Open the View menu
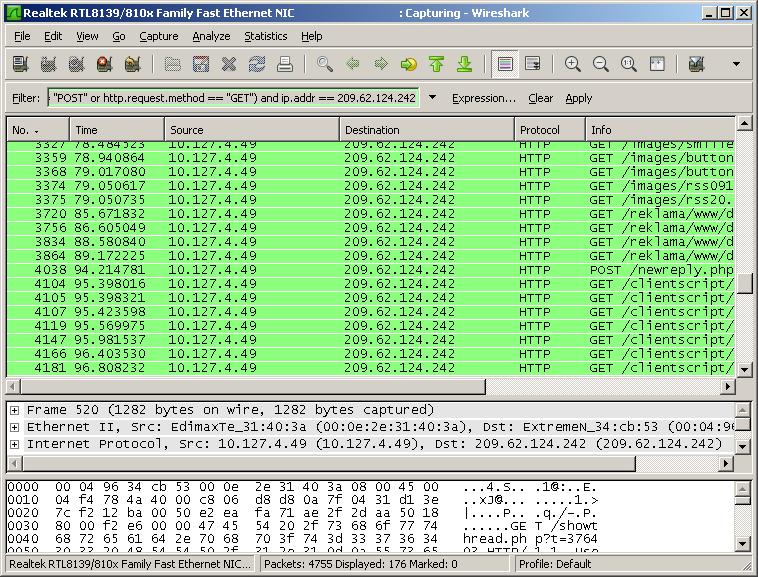 [x=87, y=36]
